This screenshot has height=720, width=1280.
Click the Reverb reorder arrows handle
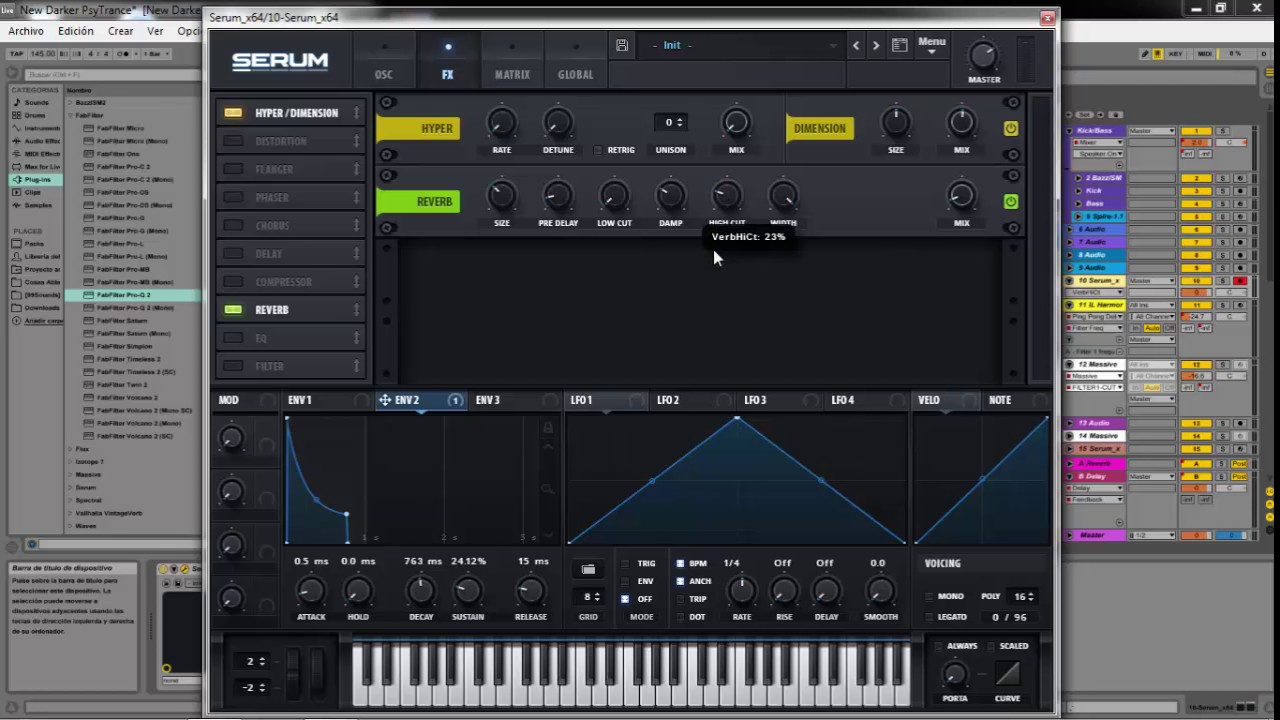(x=356, y=309)
